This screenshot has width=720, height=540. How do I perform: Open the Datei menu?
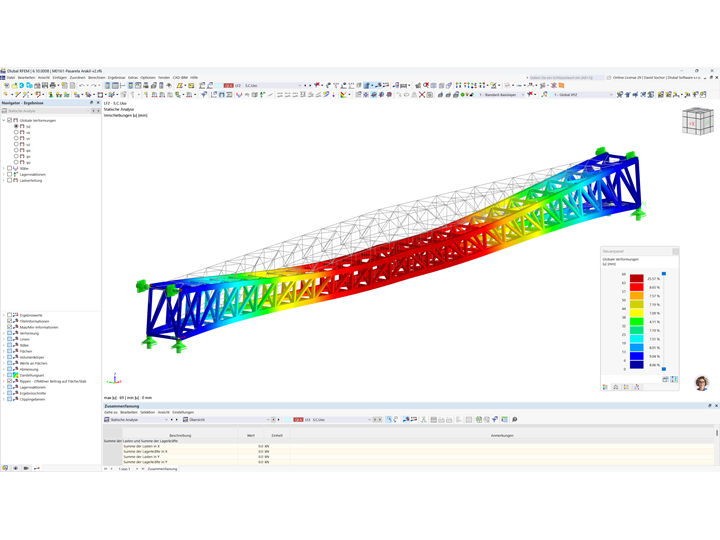click(x=11, y=78)
